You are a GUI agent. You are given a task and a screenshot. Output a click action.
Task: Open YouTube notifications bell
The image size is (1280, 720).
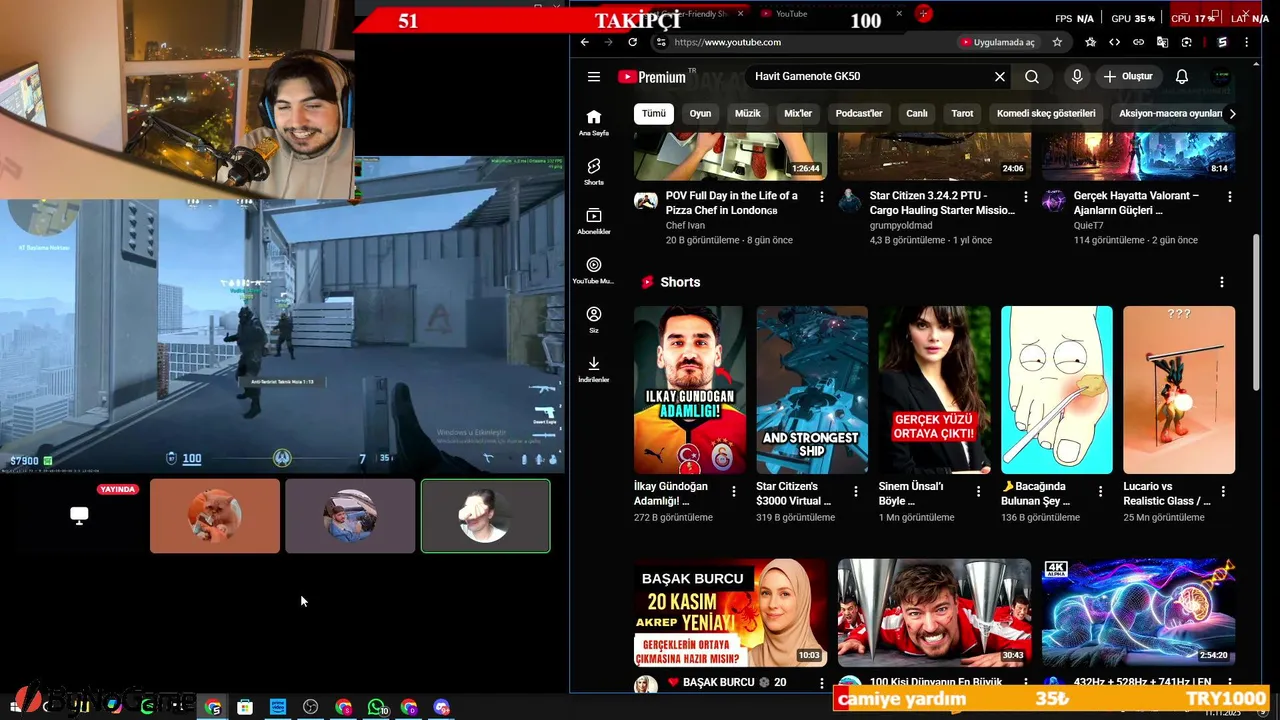click(1182, 77)
